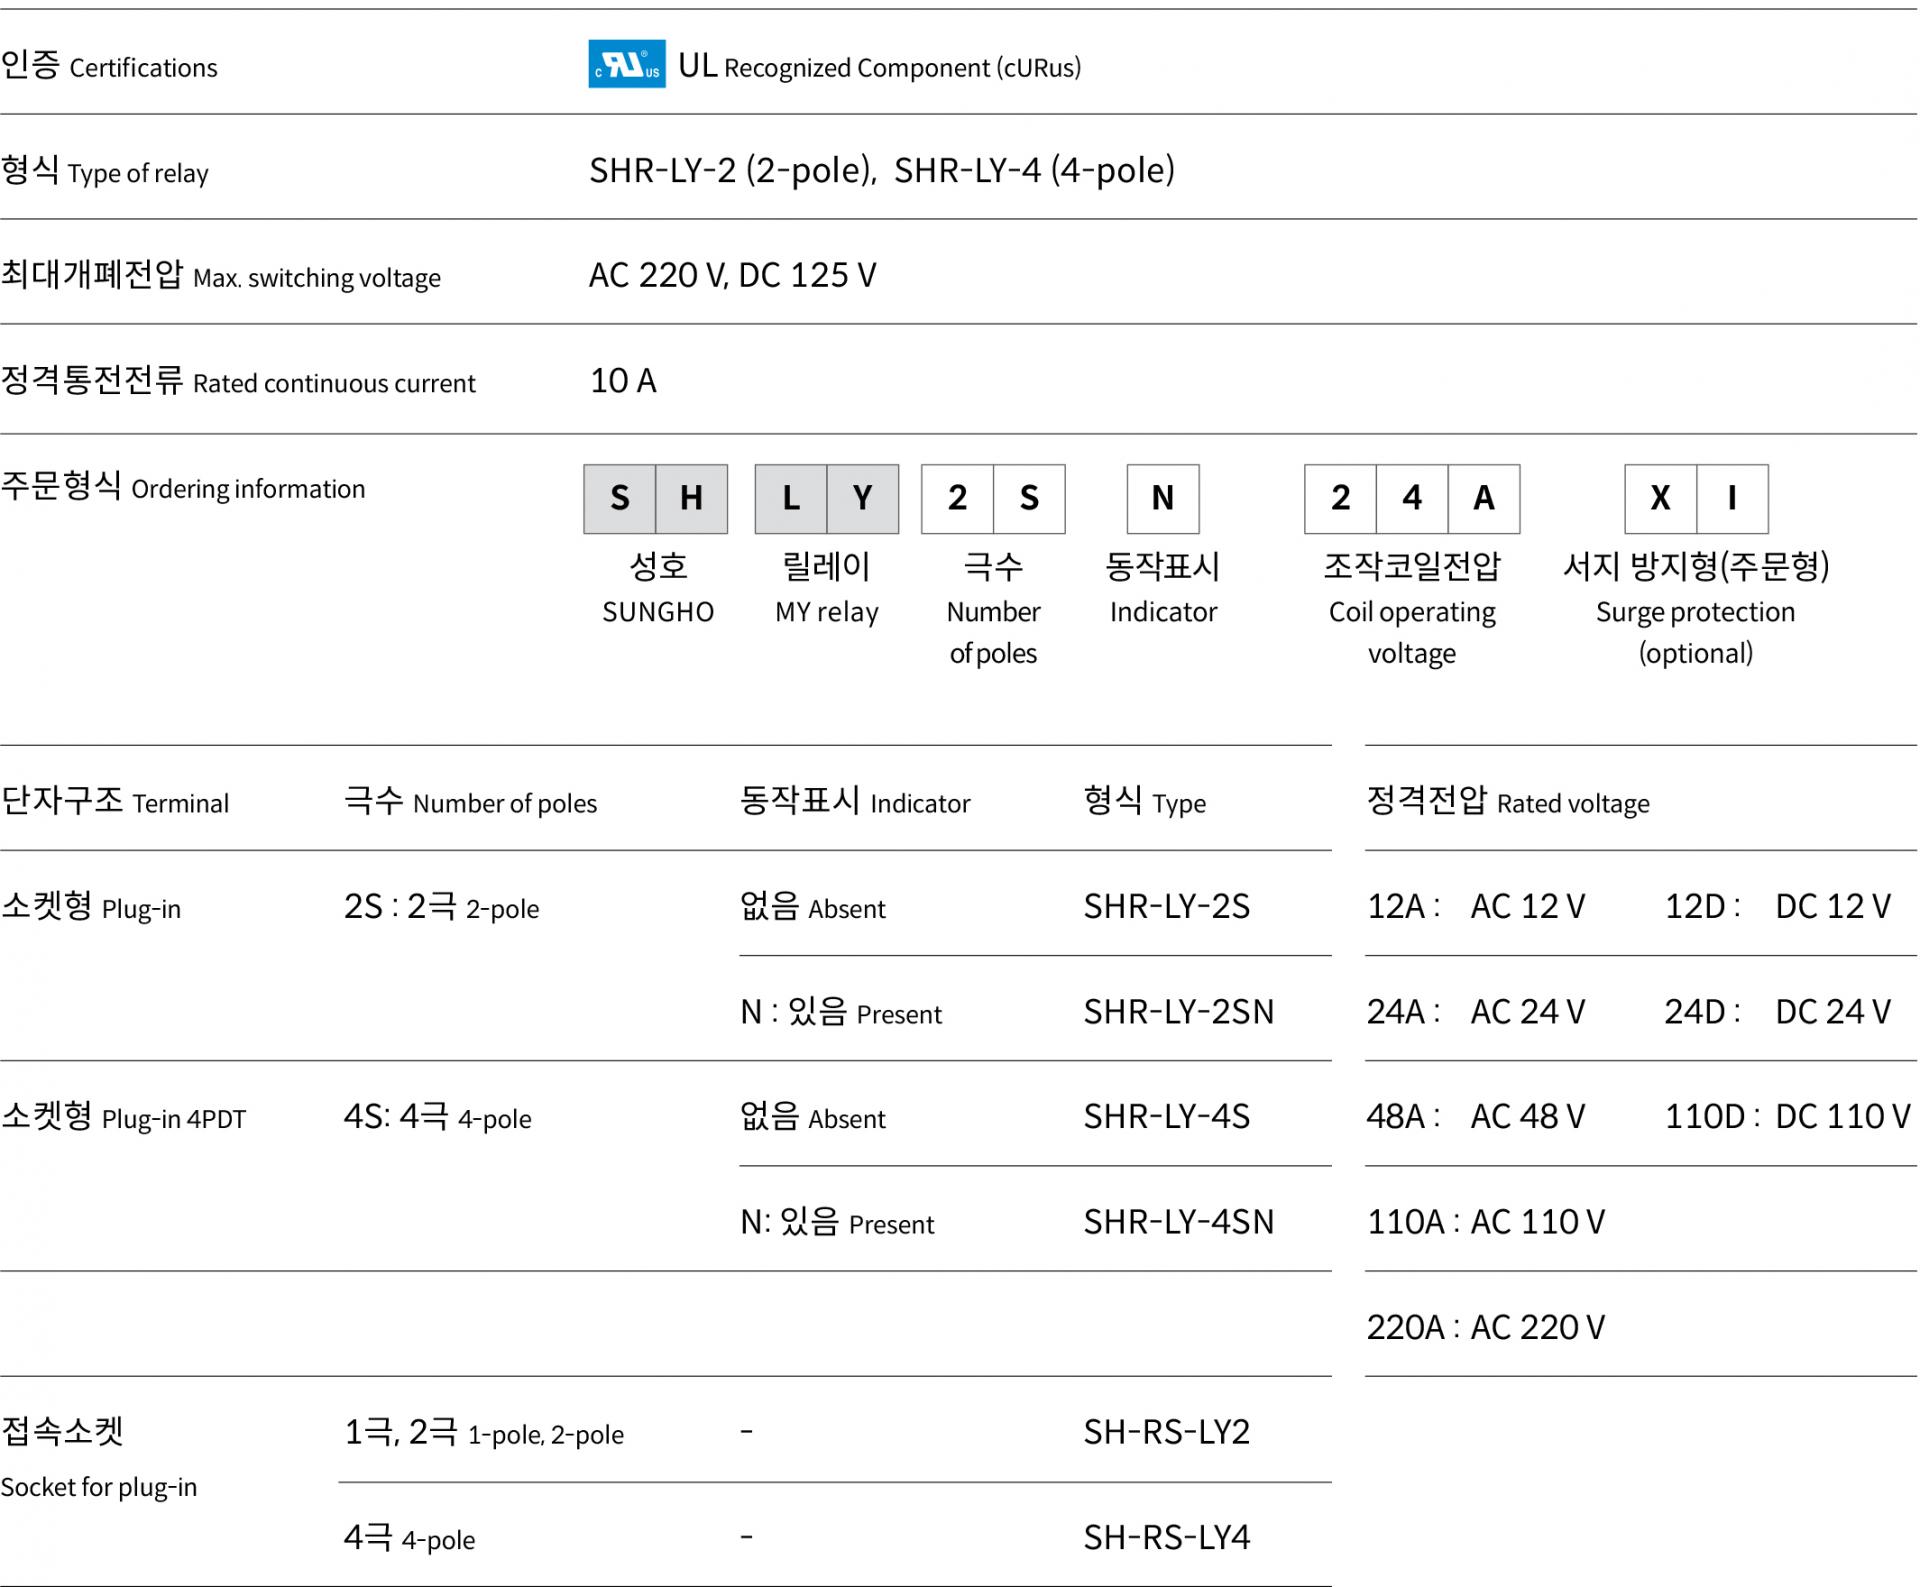Click the '24A : AC 24 V' entry
1920x1587 pixels.
point(1476,1012)
